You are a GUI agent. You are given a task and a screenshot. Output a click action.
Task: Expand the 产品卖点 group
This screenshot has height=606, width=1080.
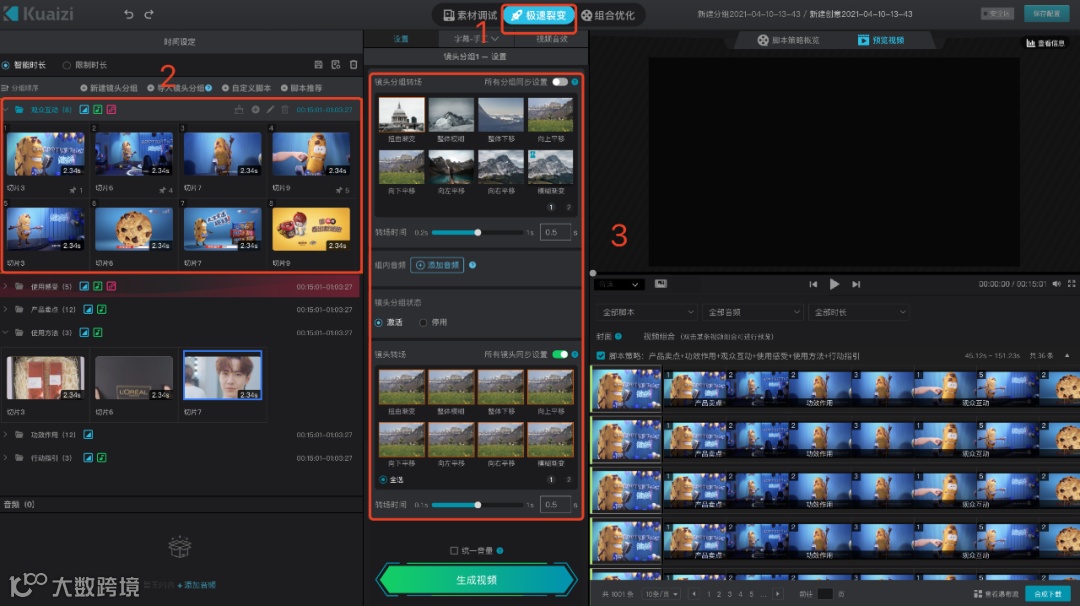point(6,309)
